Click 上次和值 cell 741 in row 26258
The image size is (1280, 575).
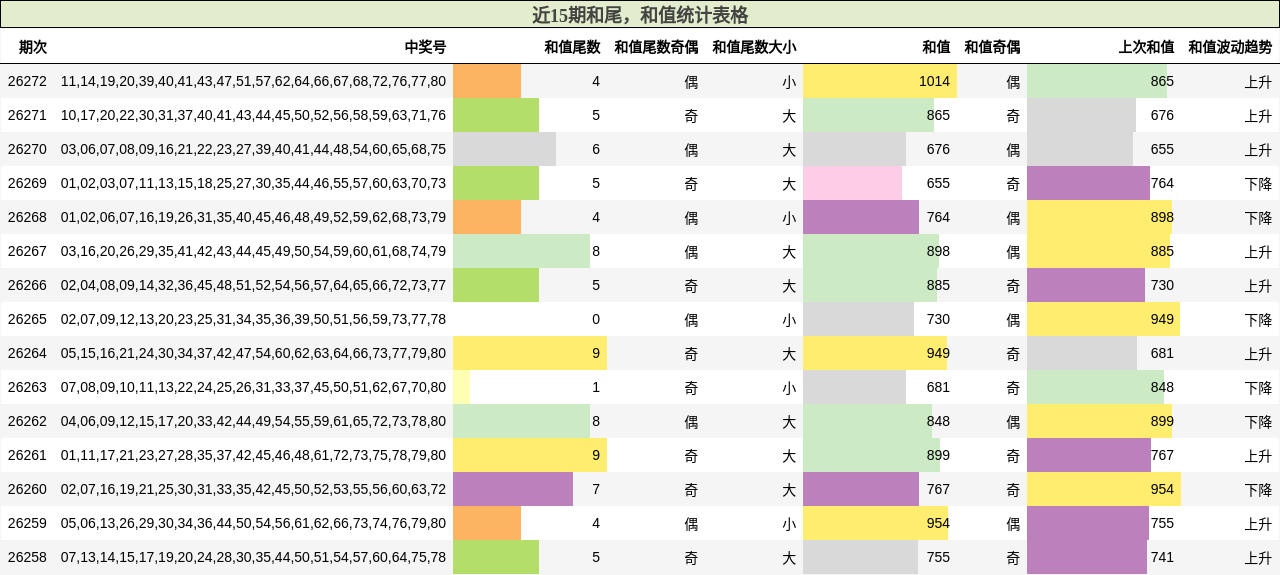tap(1104, 557)
